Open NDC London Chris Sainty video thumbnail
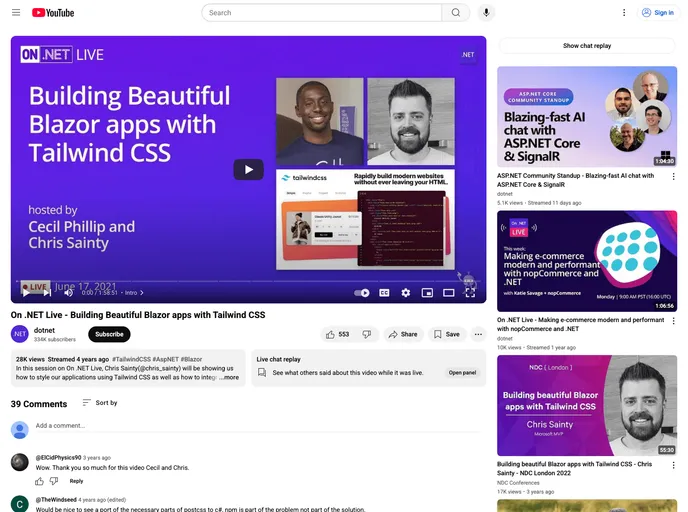The height and width of the screenshot is (512, 688). coord(587,405)
